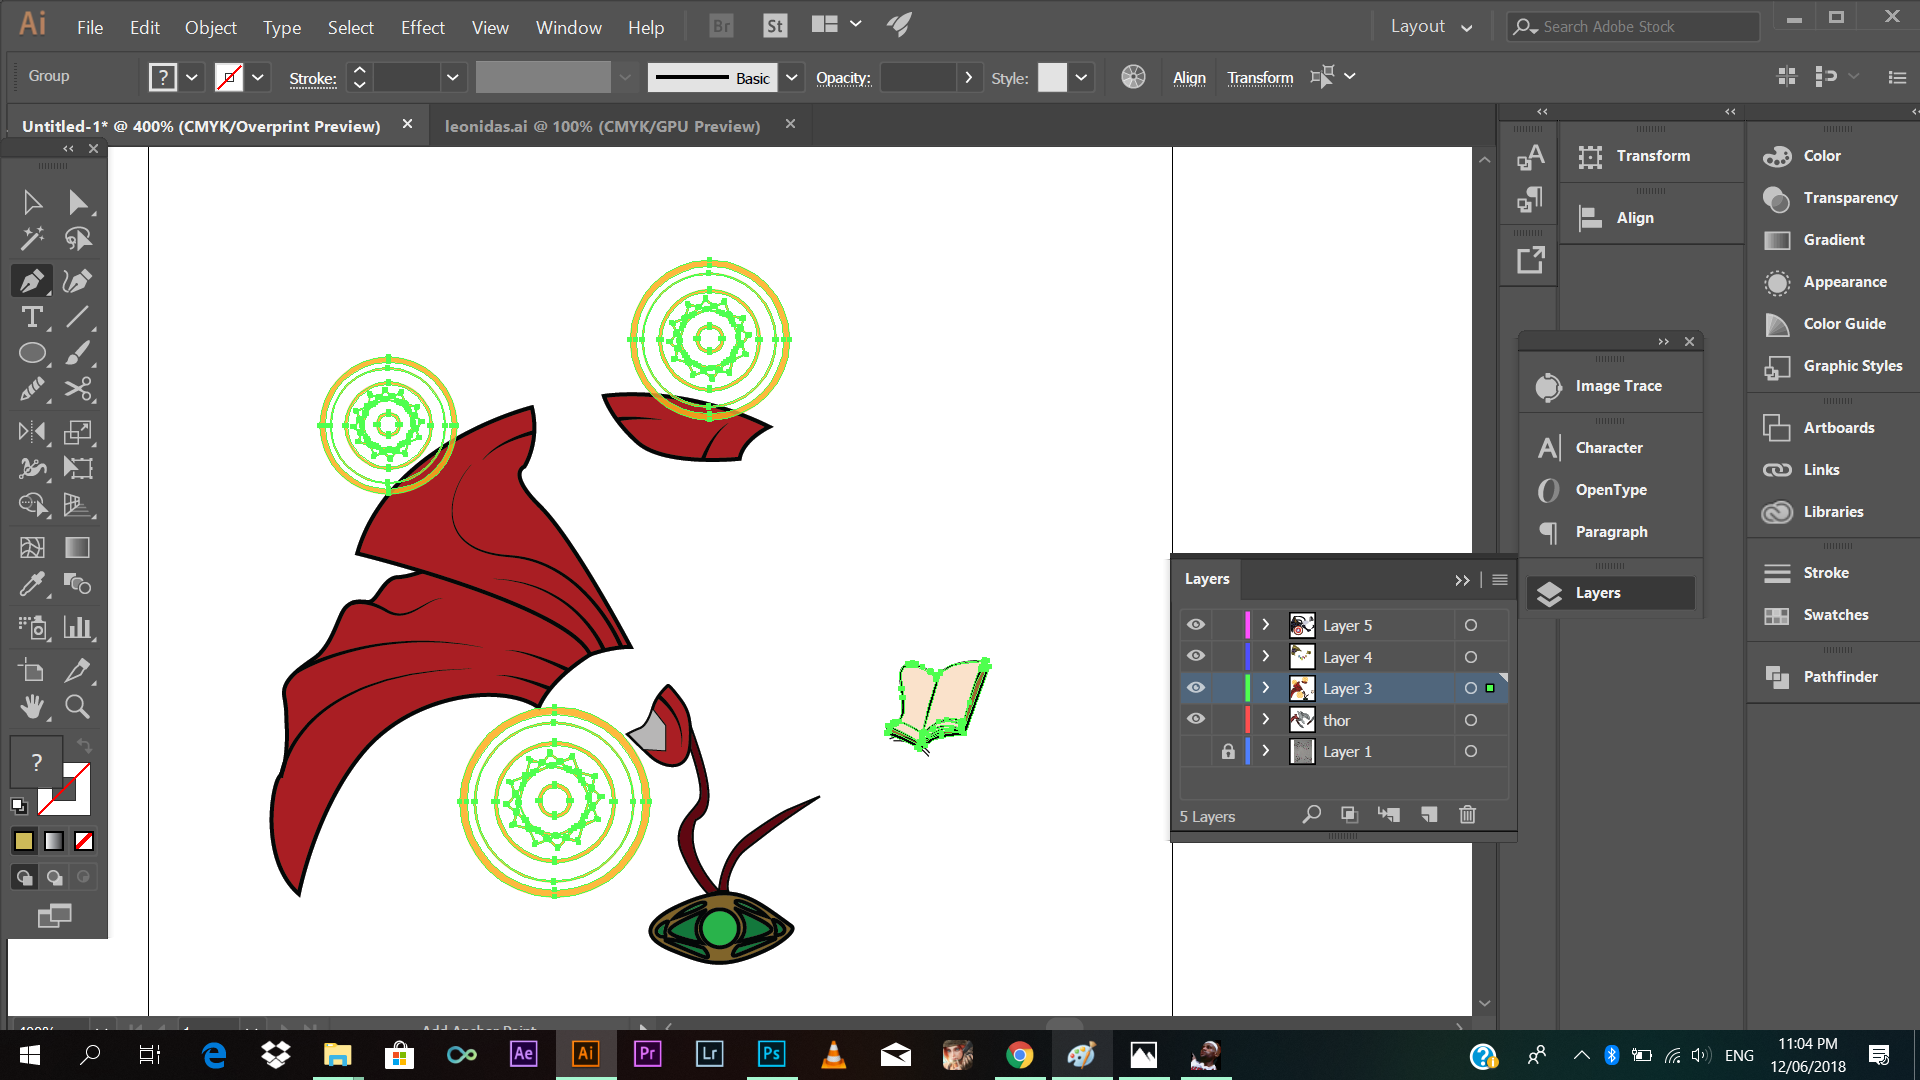Open the Style dropdown arrow
Viewport: 1920px width, 1080px height.
pos(1081,77)
